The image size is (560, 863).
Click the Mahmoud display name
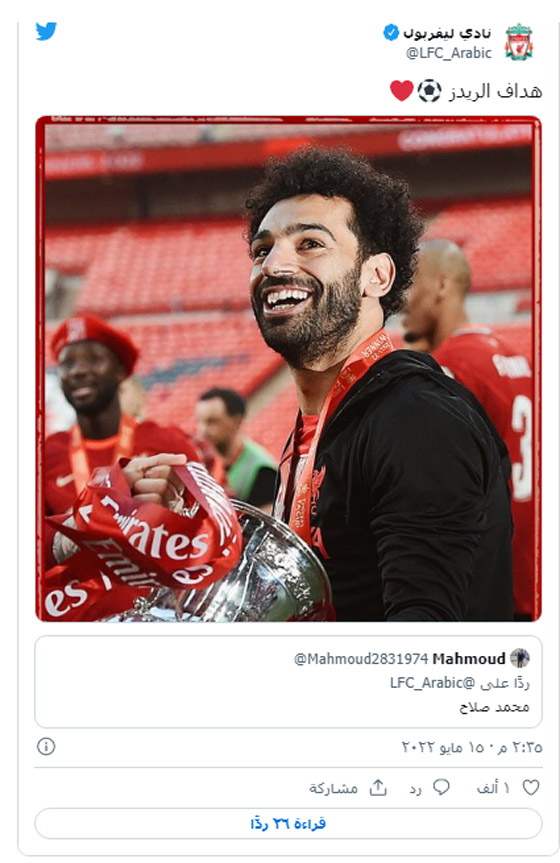coord(469,659)
